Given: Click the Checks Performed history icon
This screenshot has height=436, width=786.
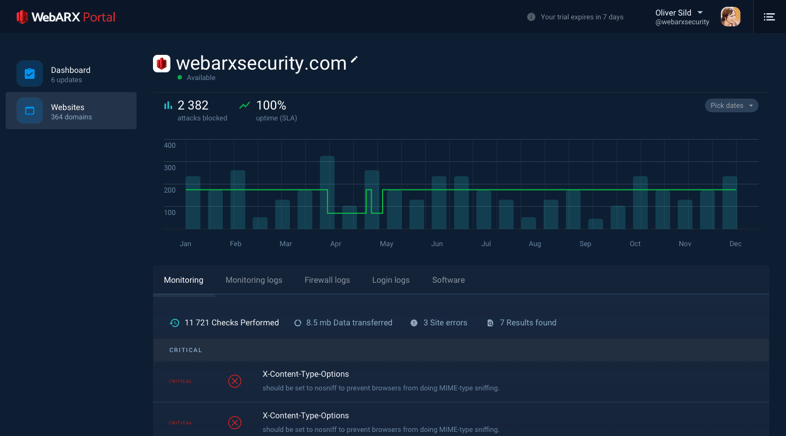Looking at the screenshot, I should point(174,323).
